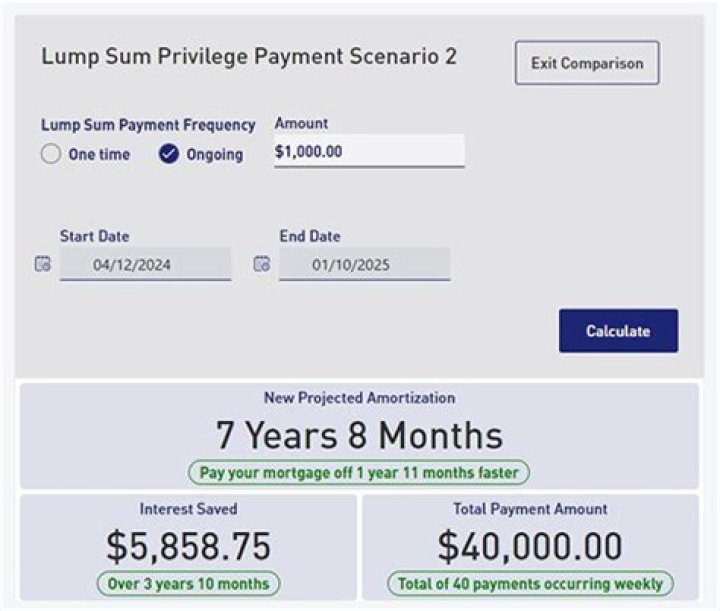Click the $40,000.00 total payment value

click(530, 546)
